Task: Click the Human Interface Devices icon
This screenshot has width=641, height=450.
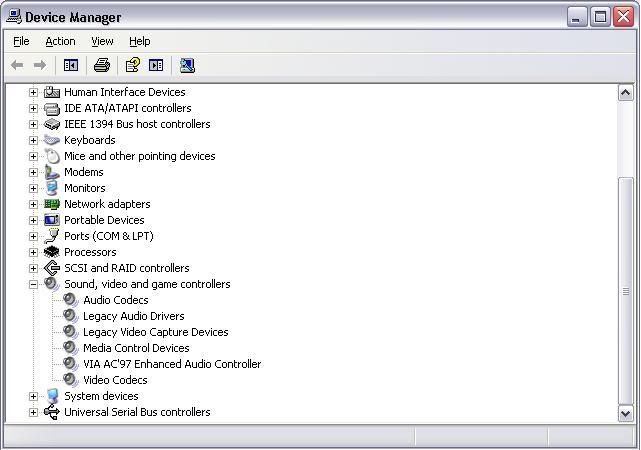Action: coord(52,92)
